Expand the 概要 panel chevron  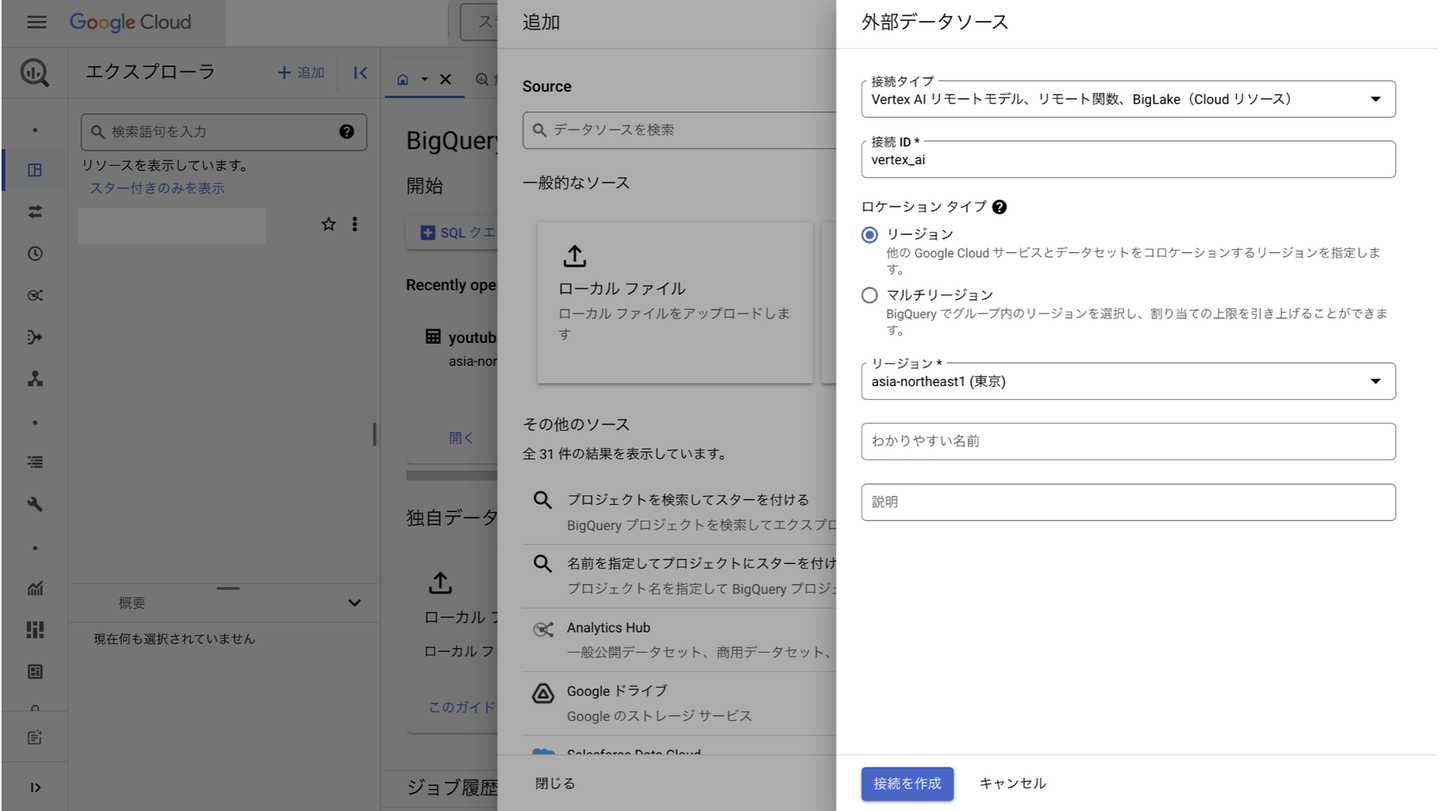pos(354,603)
